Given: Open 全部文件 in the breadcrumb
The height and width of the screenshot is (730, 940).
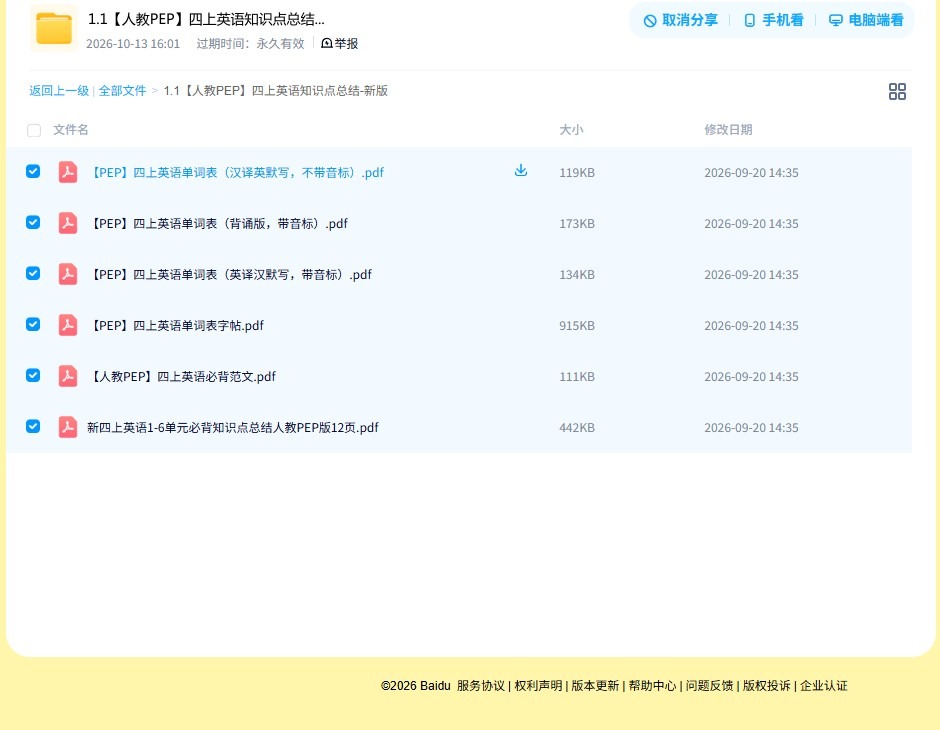Looking at the screenshot, I should pyautogui.click(x=122, y=91).
